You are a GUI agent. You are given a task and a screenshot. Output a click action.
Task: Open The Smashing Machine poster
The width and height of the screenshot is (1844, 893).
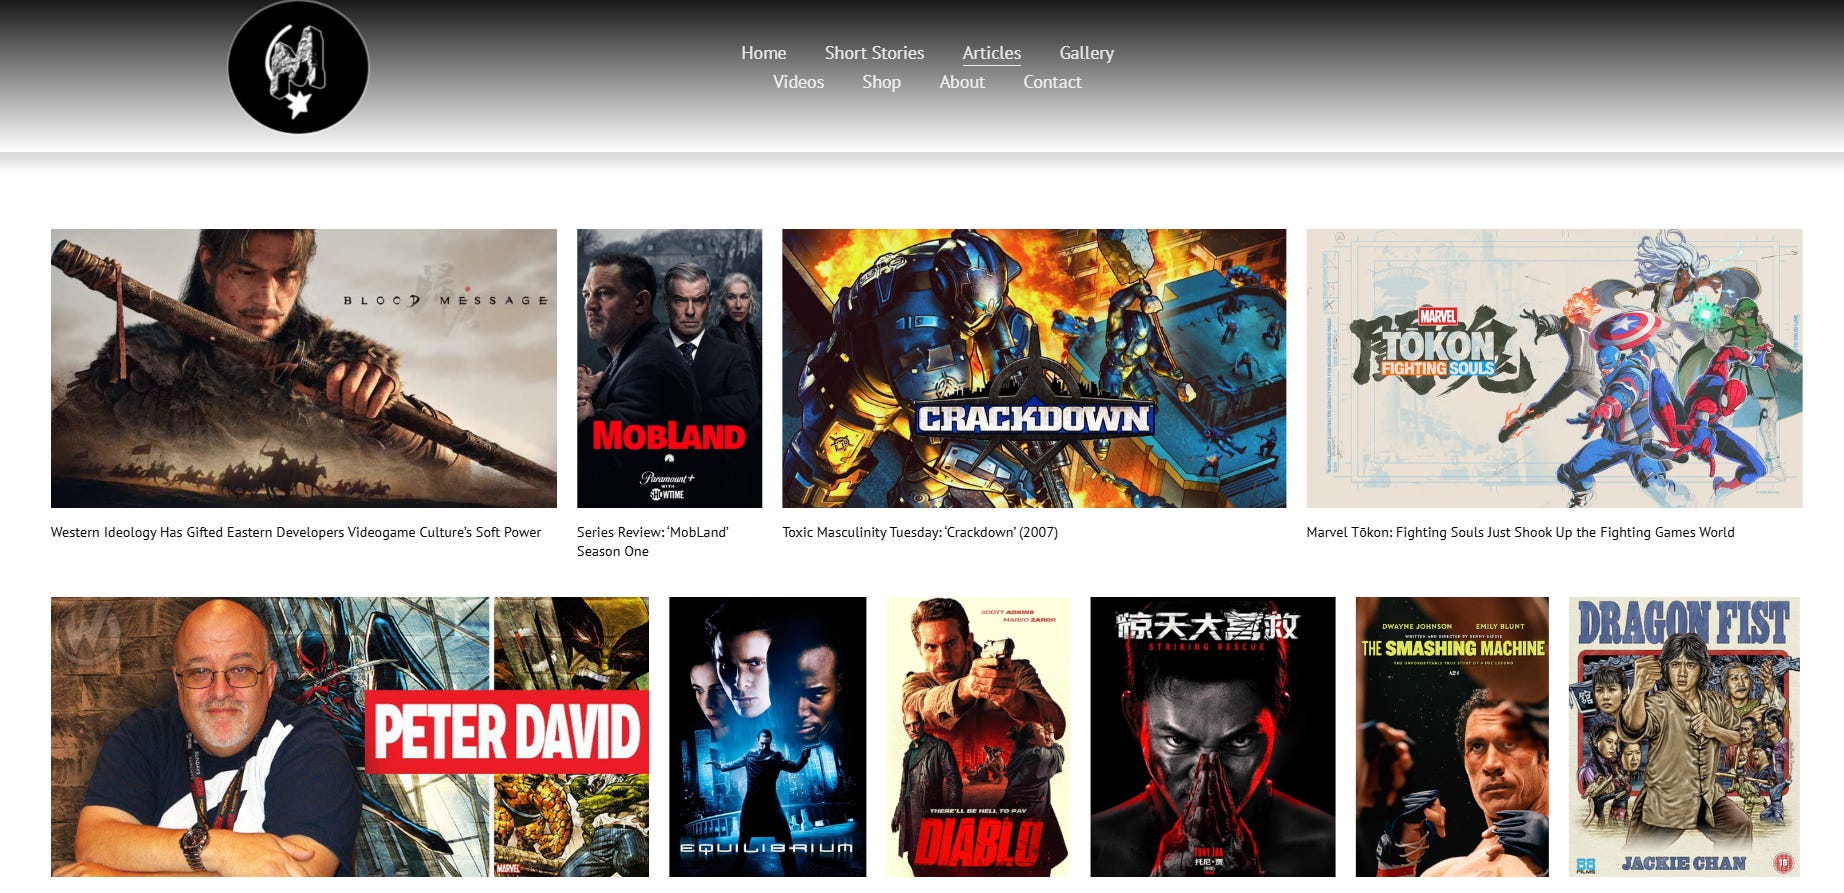coord(1452,737)
